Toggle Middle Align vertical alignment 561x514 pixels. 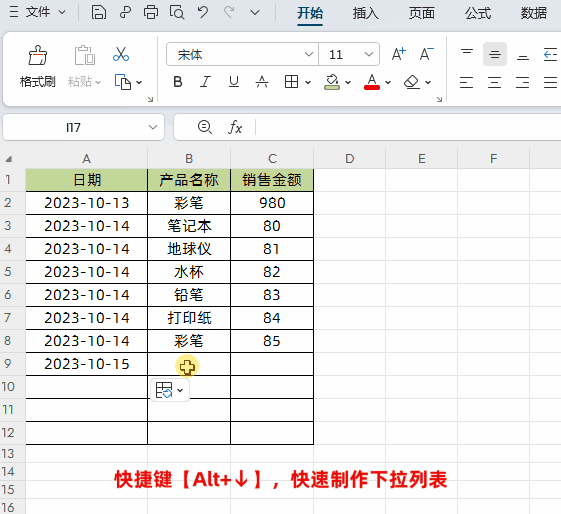point(494,54)
